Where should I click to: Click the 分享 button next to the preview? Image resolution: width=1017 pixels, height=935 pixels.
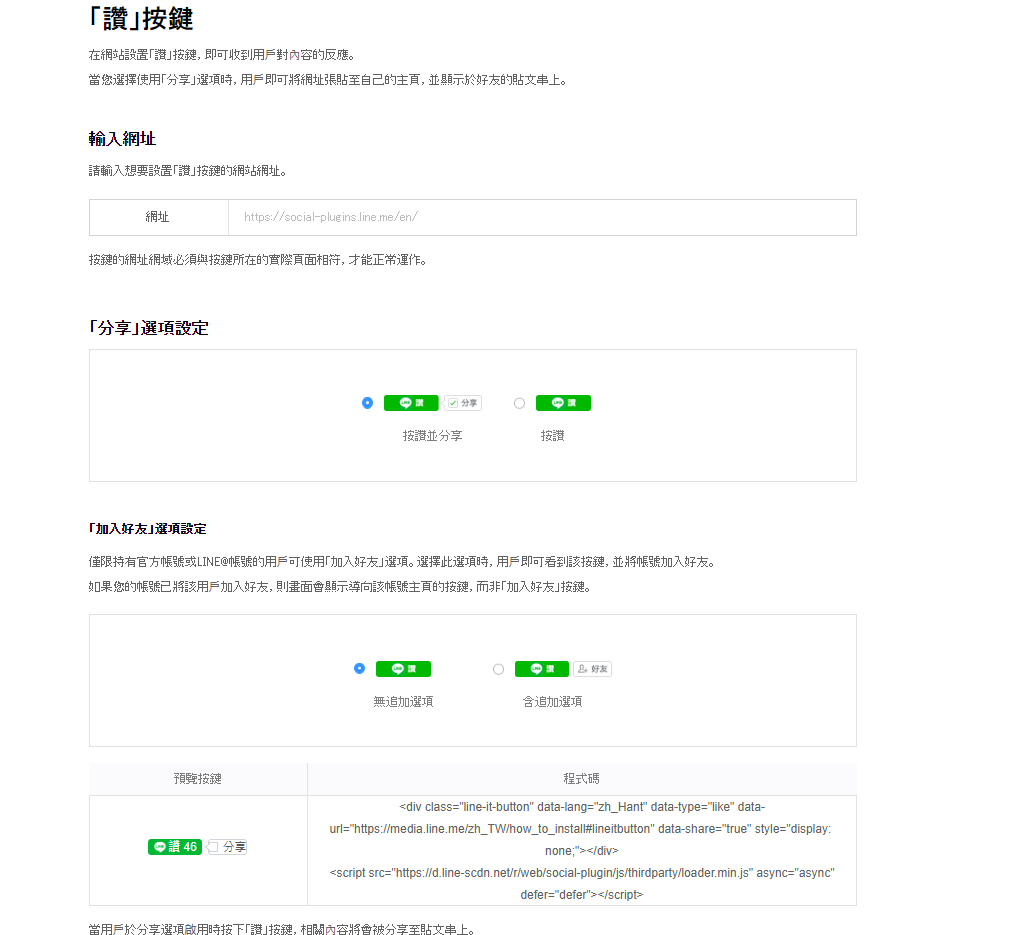(228, 847)
